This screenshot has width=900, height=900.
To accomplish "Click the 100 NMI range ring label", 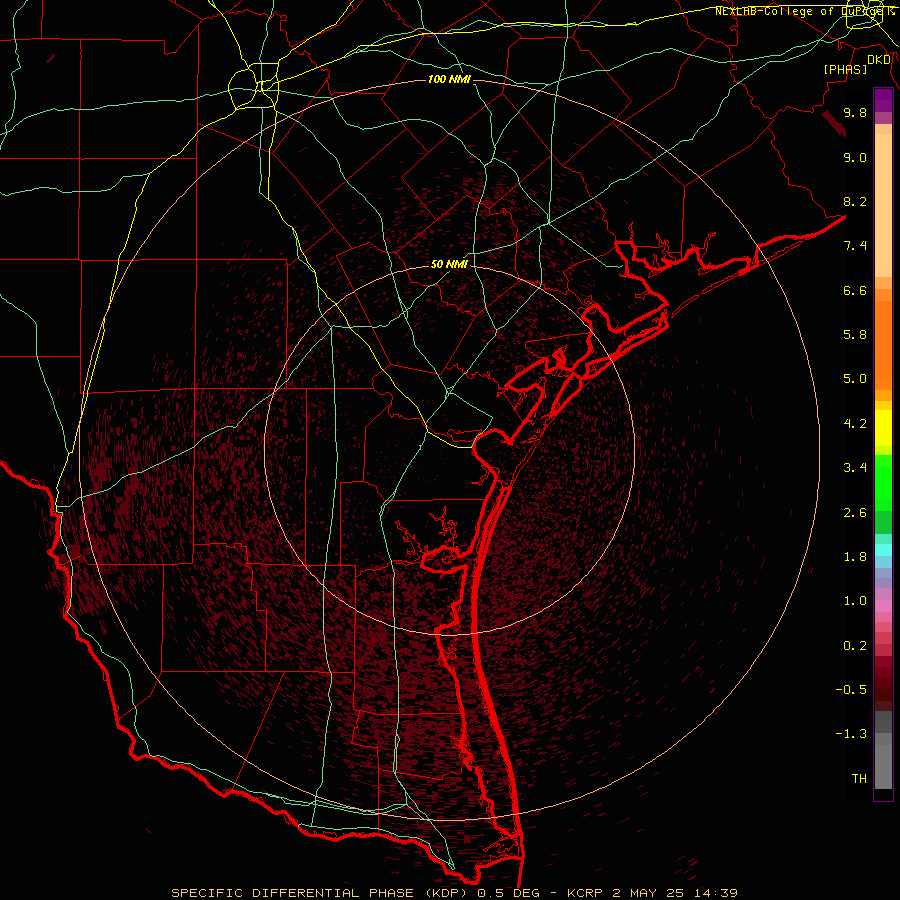I will pyautogui.click(x=449, y=79).
